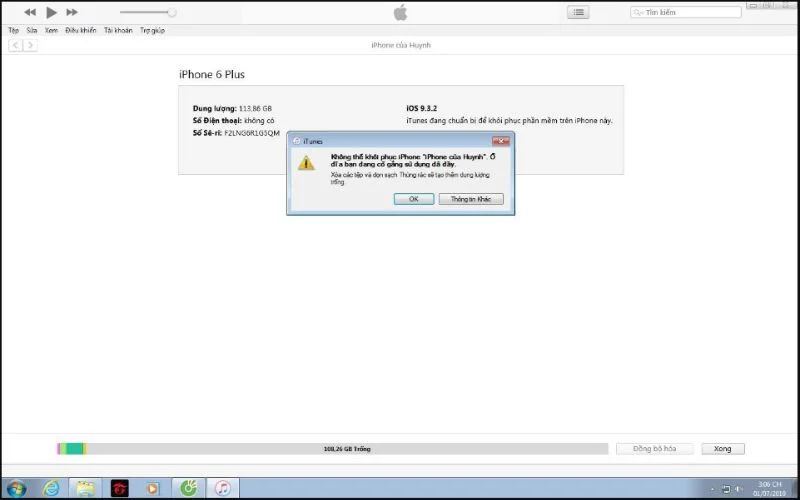The image size is (800, 500).
Task: Click the serial number F2LNG0R1G5QM
Action: pyautogui.click(x=252, y=133)
